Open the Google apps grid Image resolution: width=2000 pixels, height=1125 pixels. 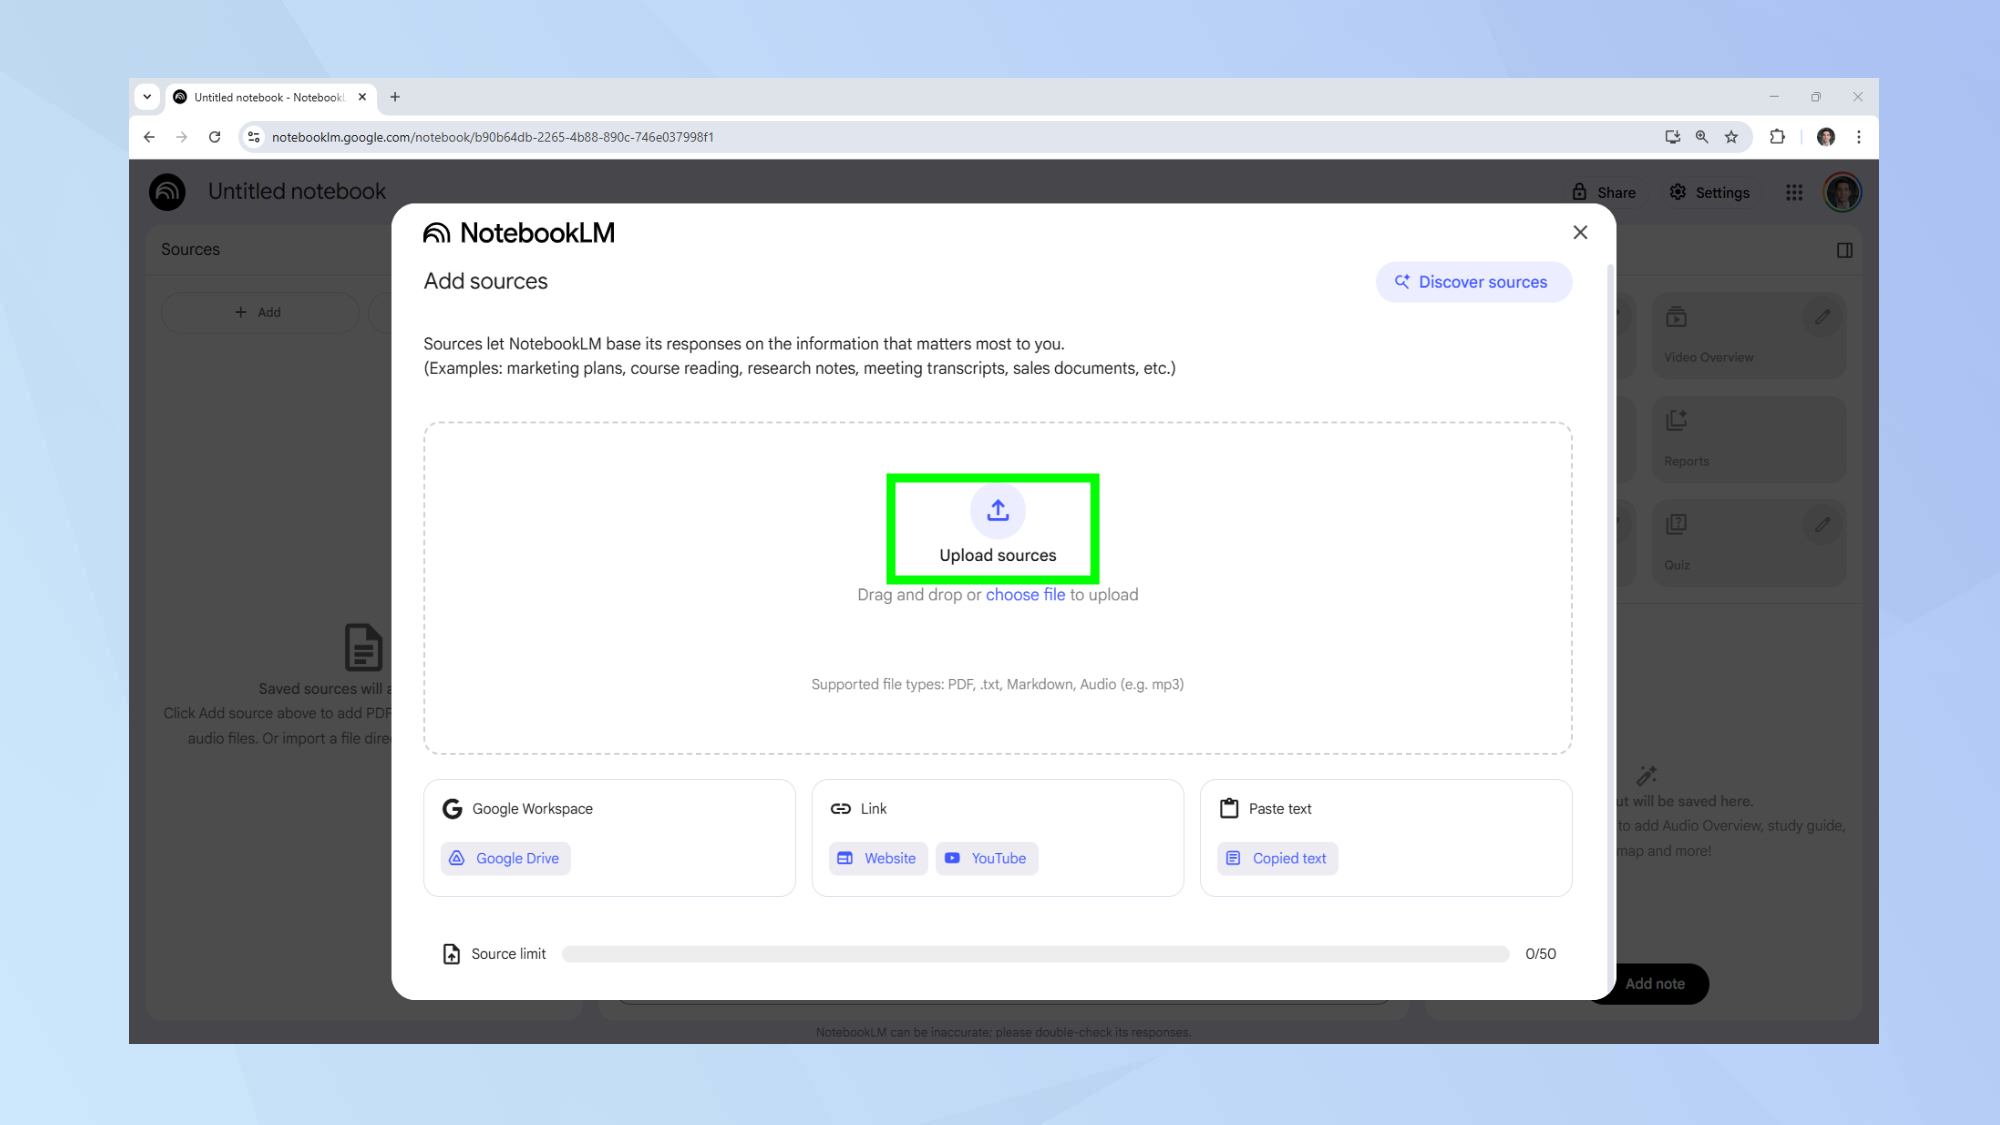1794,192
